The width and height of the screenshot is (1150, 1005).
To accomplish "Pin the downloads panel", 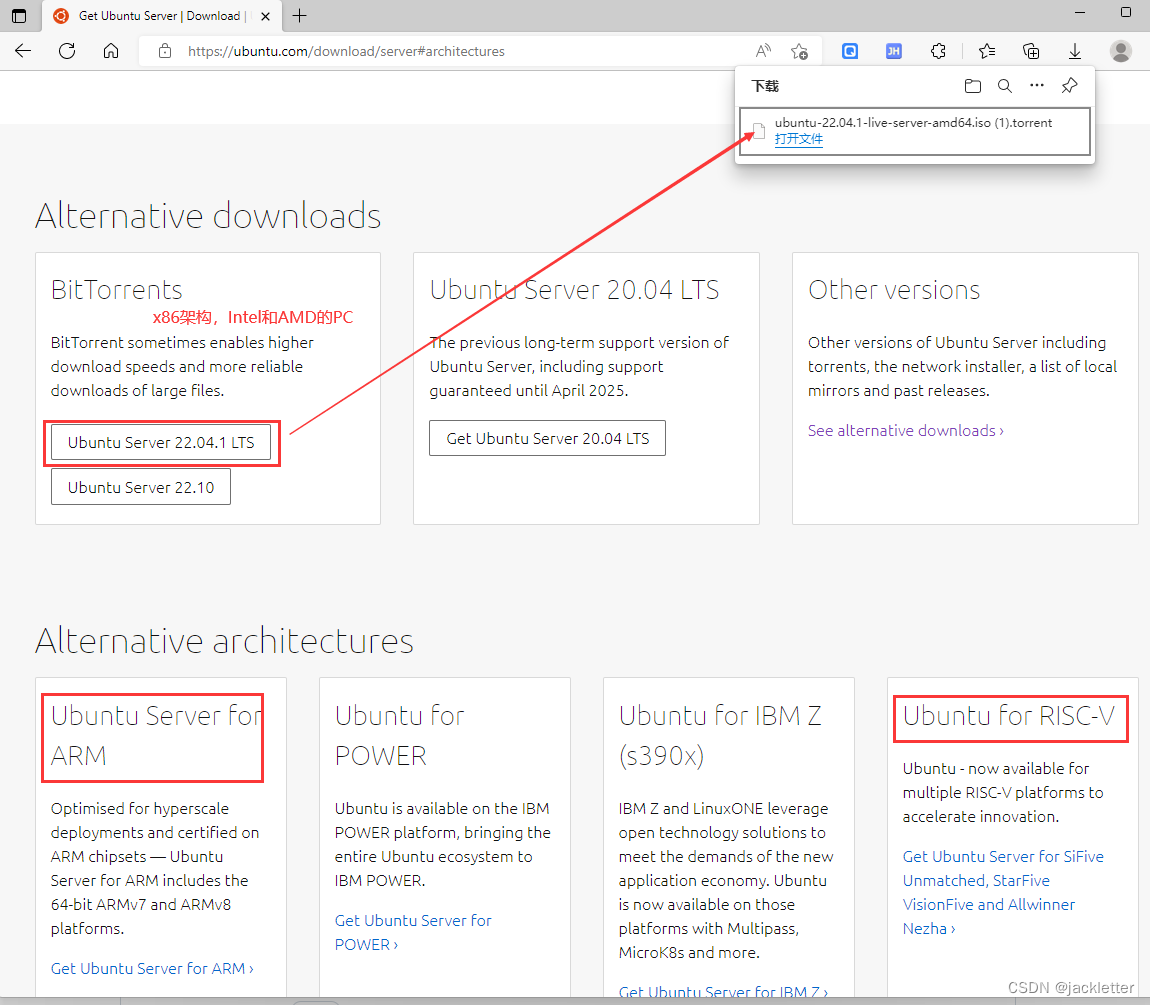I will click(x=1069, y=86).
